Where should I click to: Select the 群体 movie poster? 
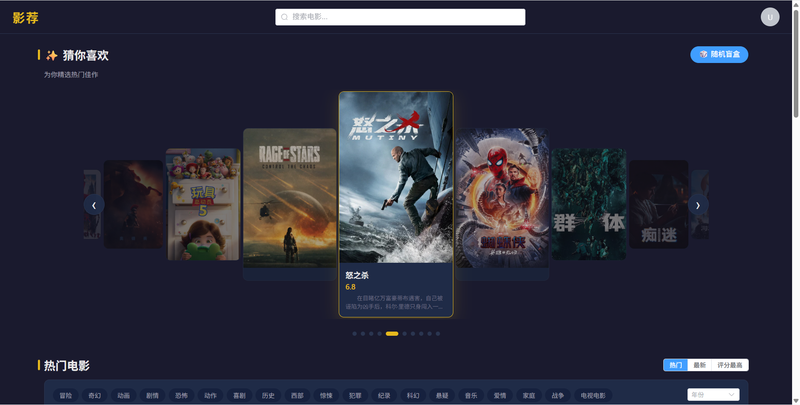(x=589, y=205)
